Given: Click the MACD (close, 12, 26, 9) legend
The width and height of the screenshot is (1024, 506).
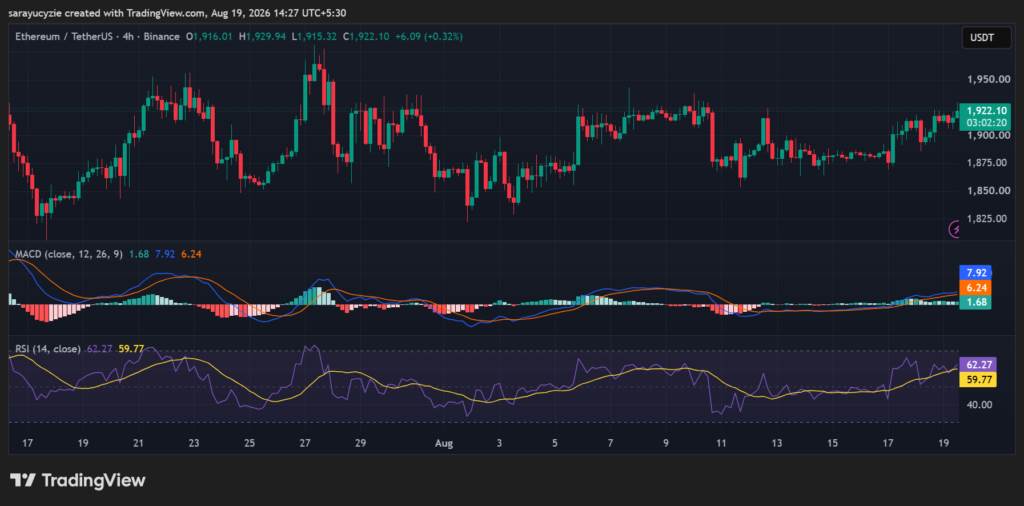Looking at the screenshot, I should pyautogui.click(x=69, y=254).
